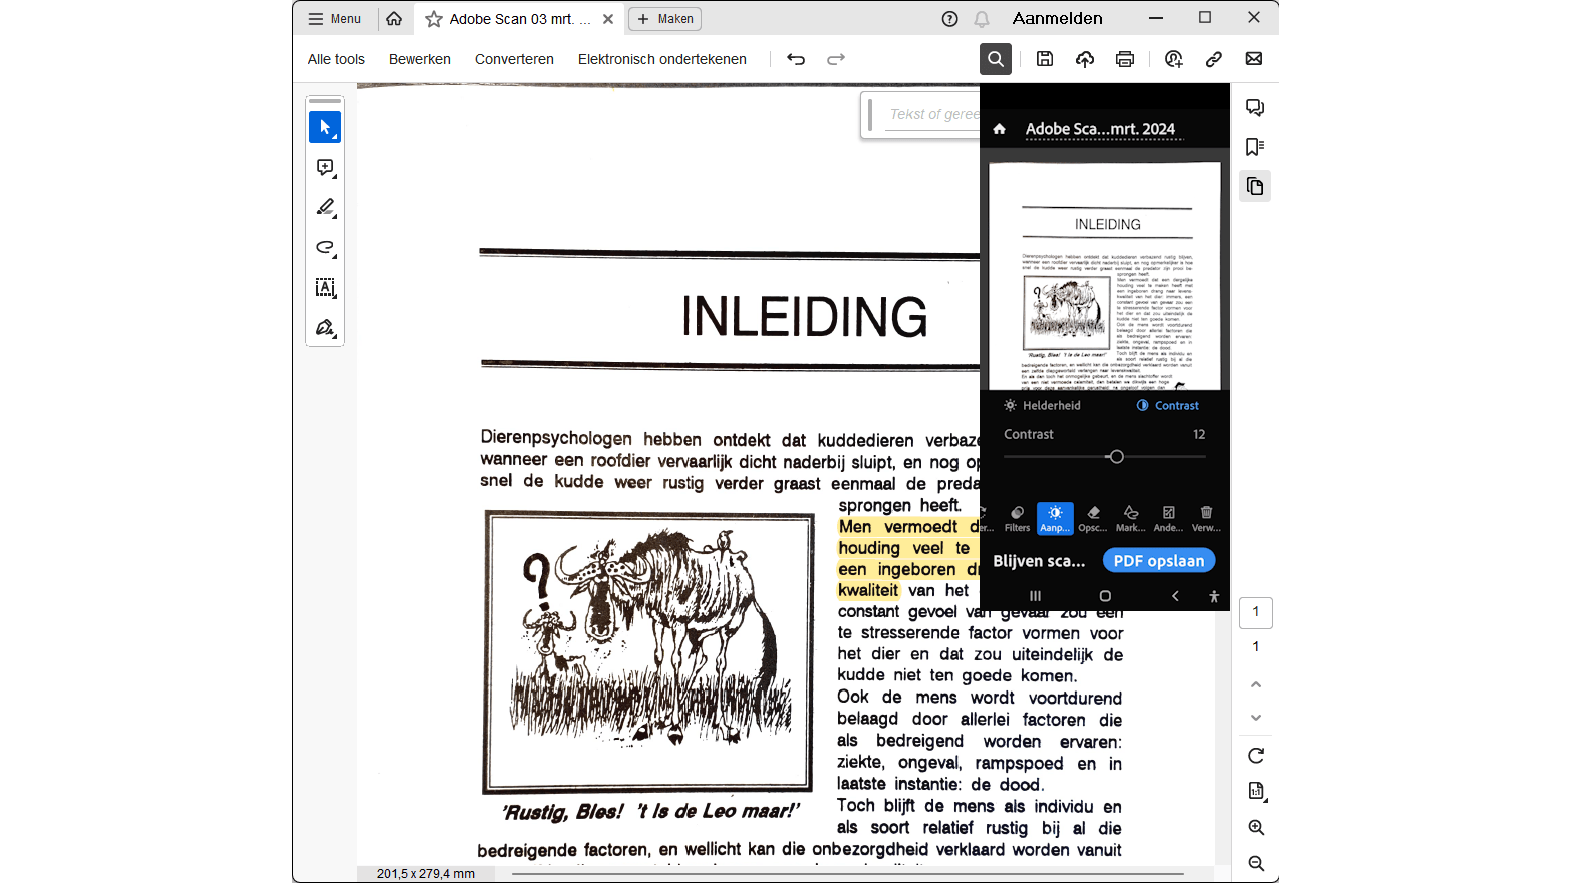Open the search magnifier in toolbar
This screenshot has height=883, width=1570.
coord(996,59)
